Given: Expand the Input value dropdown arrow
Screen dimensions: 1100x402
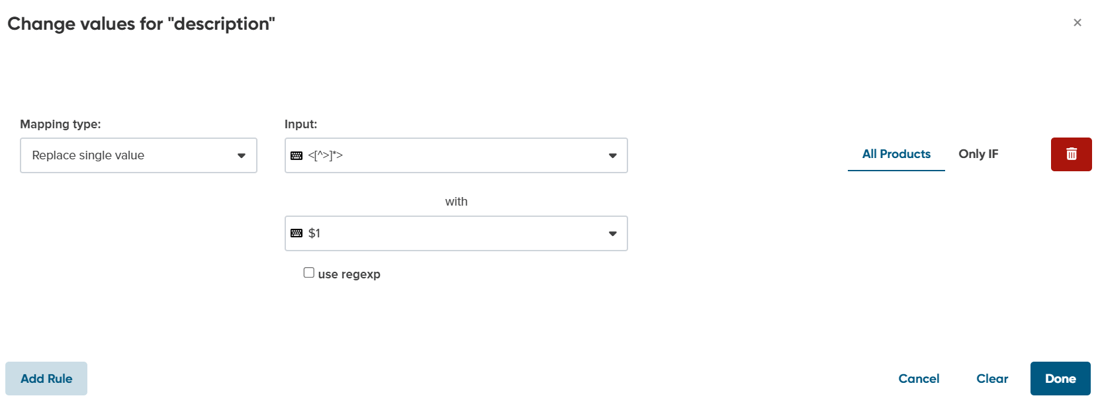Looking at the screenshot, I should 612,156.
